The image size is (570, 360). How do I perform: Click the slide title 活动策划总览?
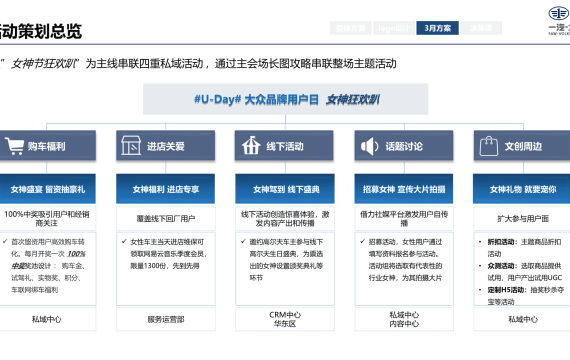tap(40, 31)
